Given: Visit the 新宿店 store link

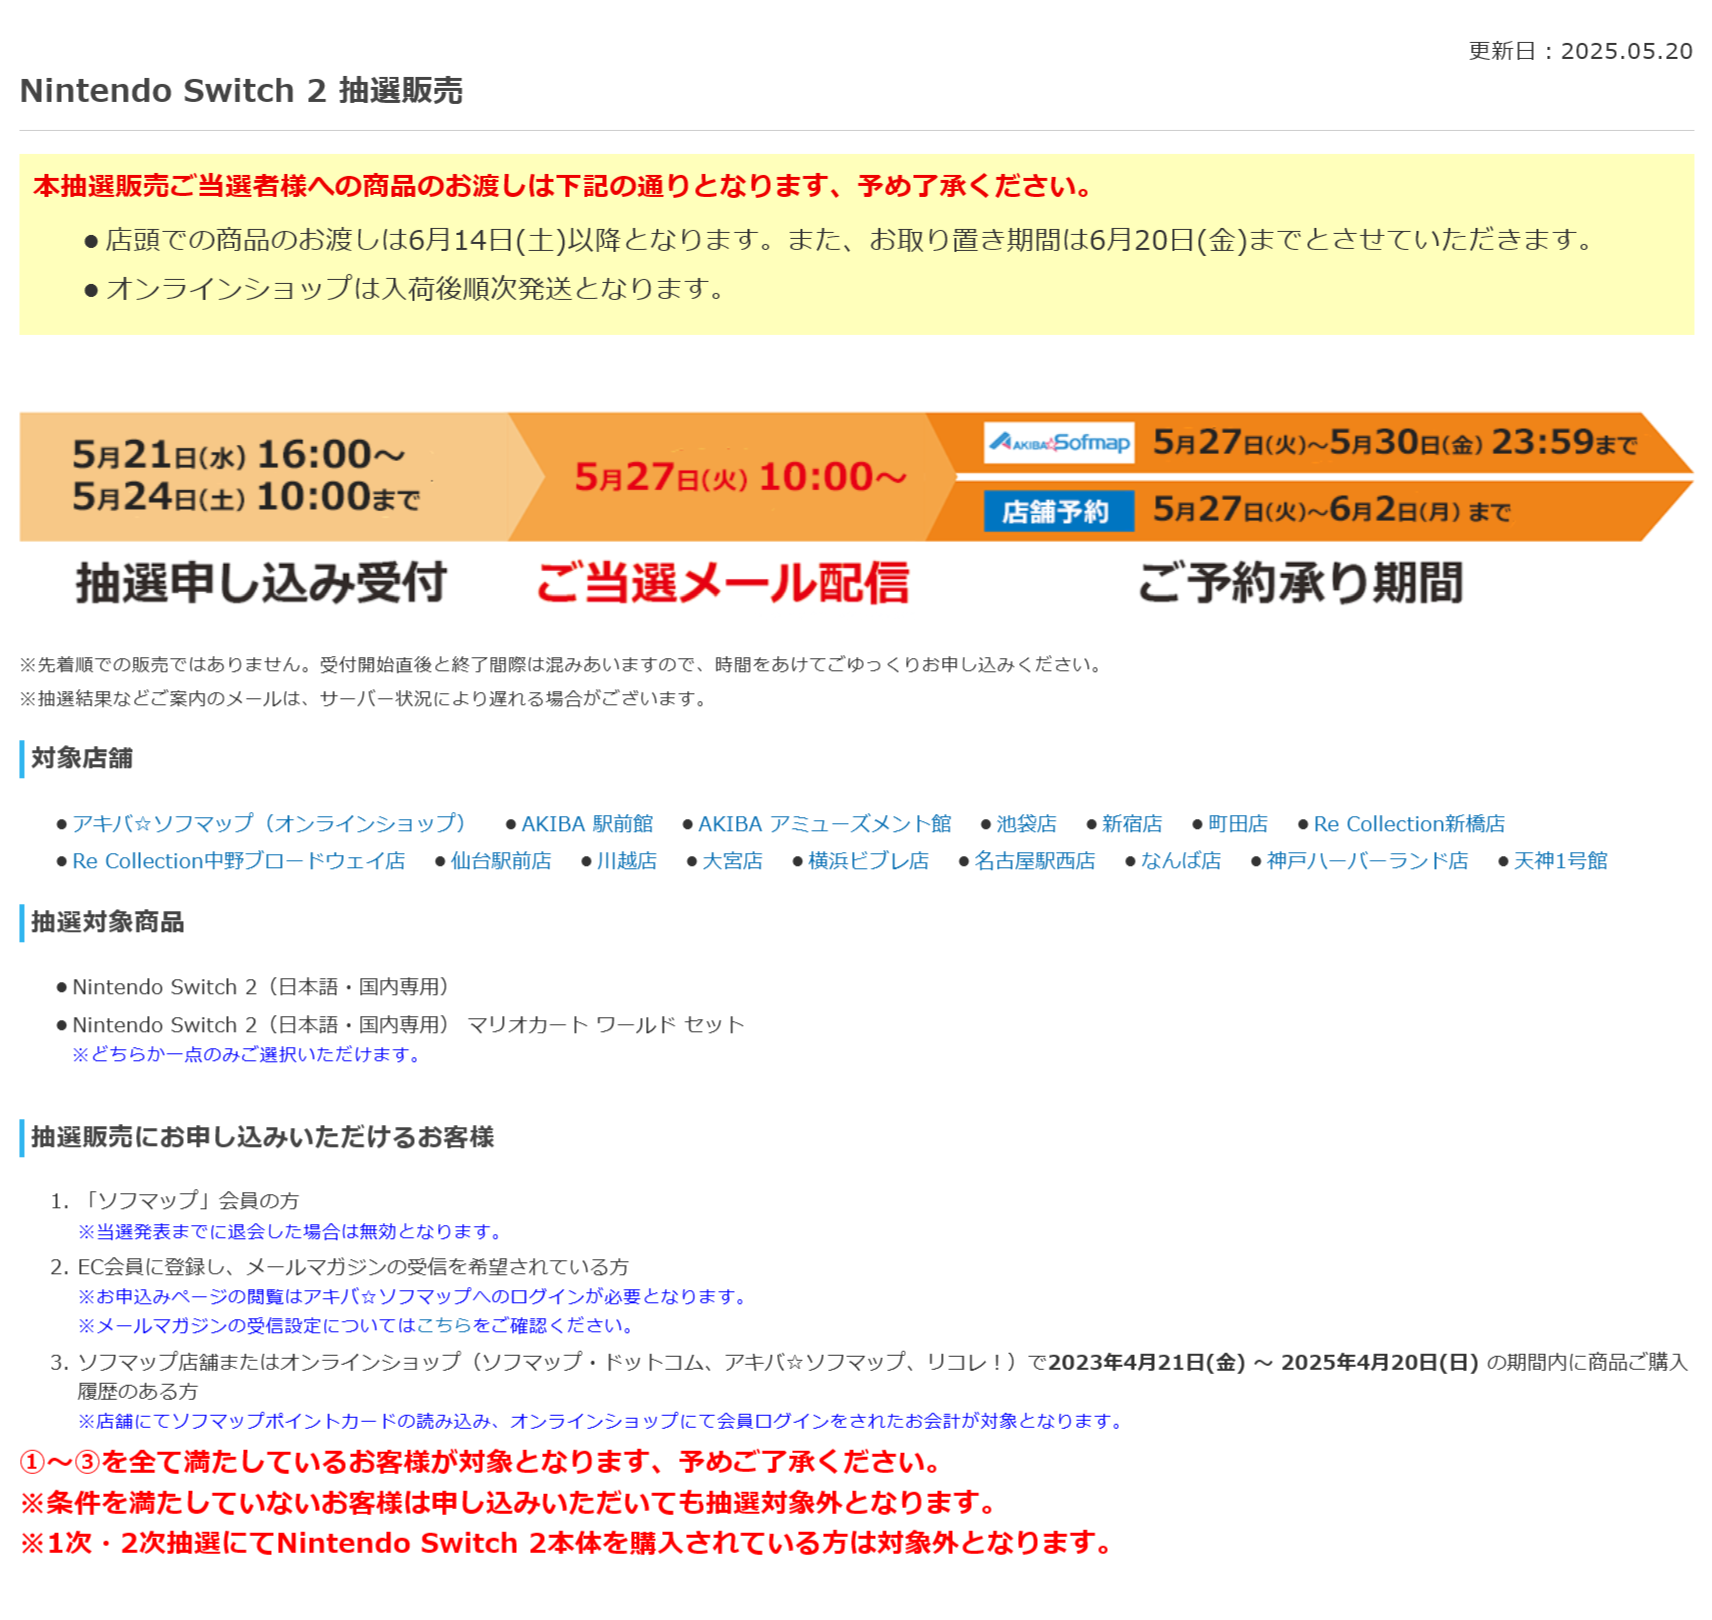Looking at the screenshot, I should [x=1132, y=823].
